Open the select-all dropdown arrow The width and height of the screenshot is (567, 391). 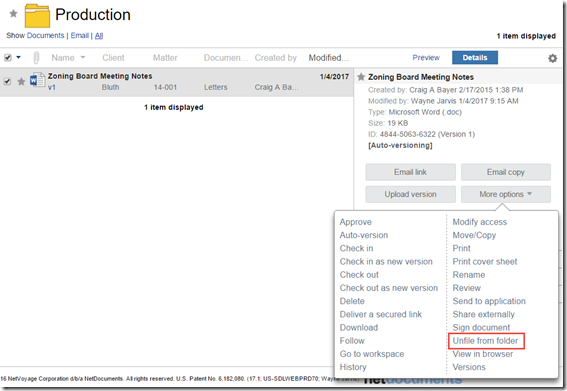18,57
